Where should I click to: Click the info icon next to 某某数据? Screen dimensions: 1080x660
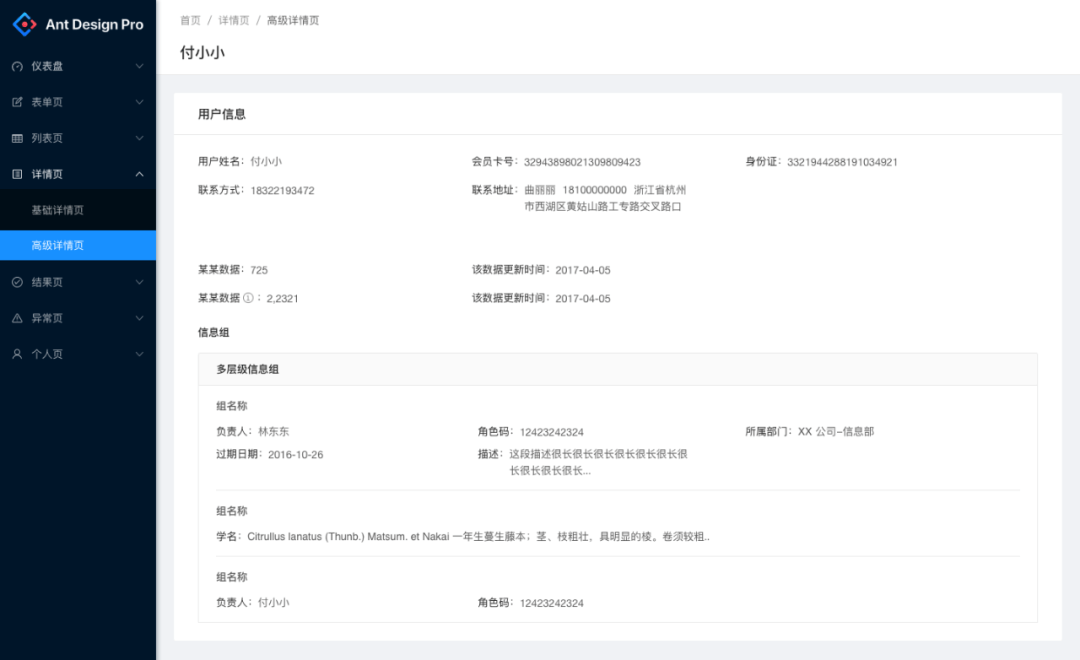[x=248, y=298]
